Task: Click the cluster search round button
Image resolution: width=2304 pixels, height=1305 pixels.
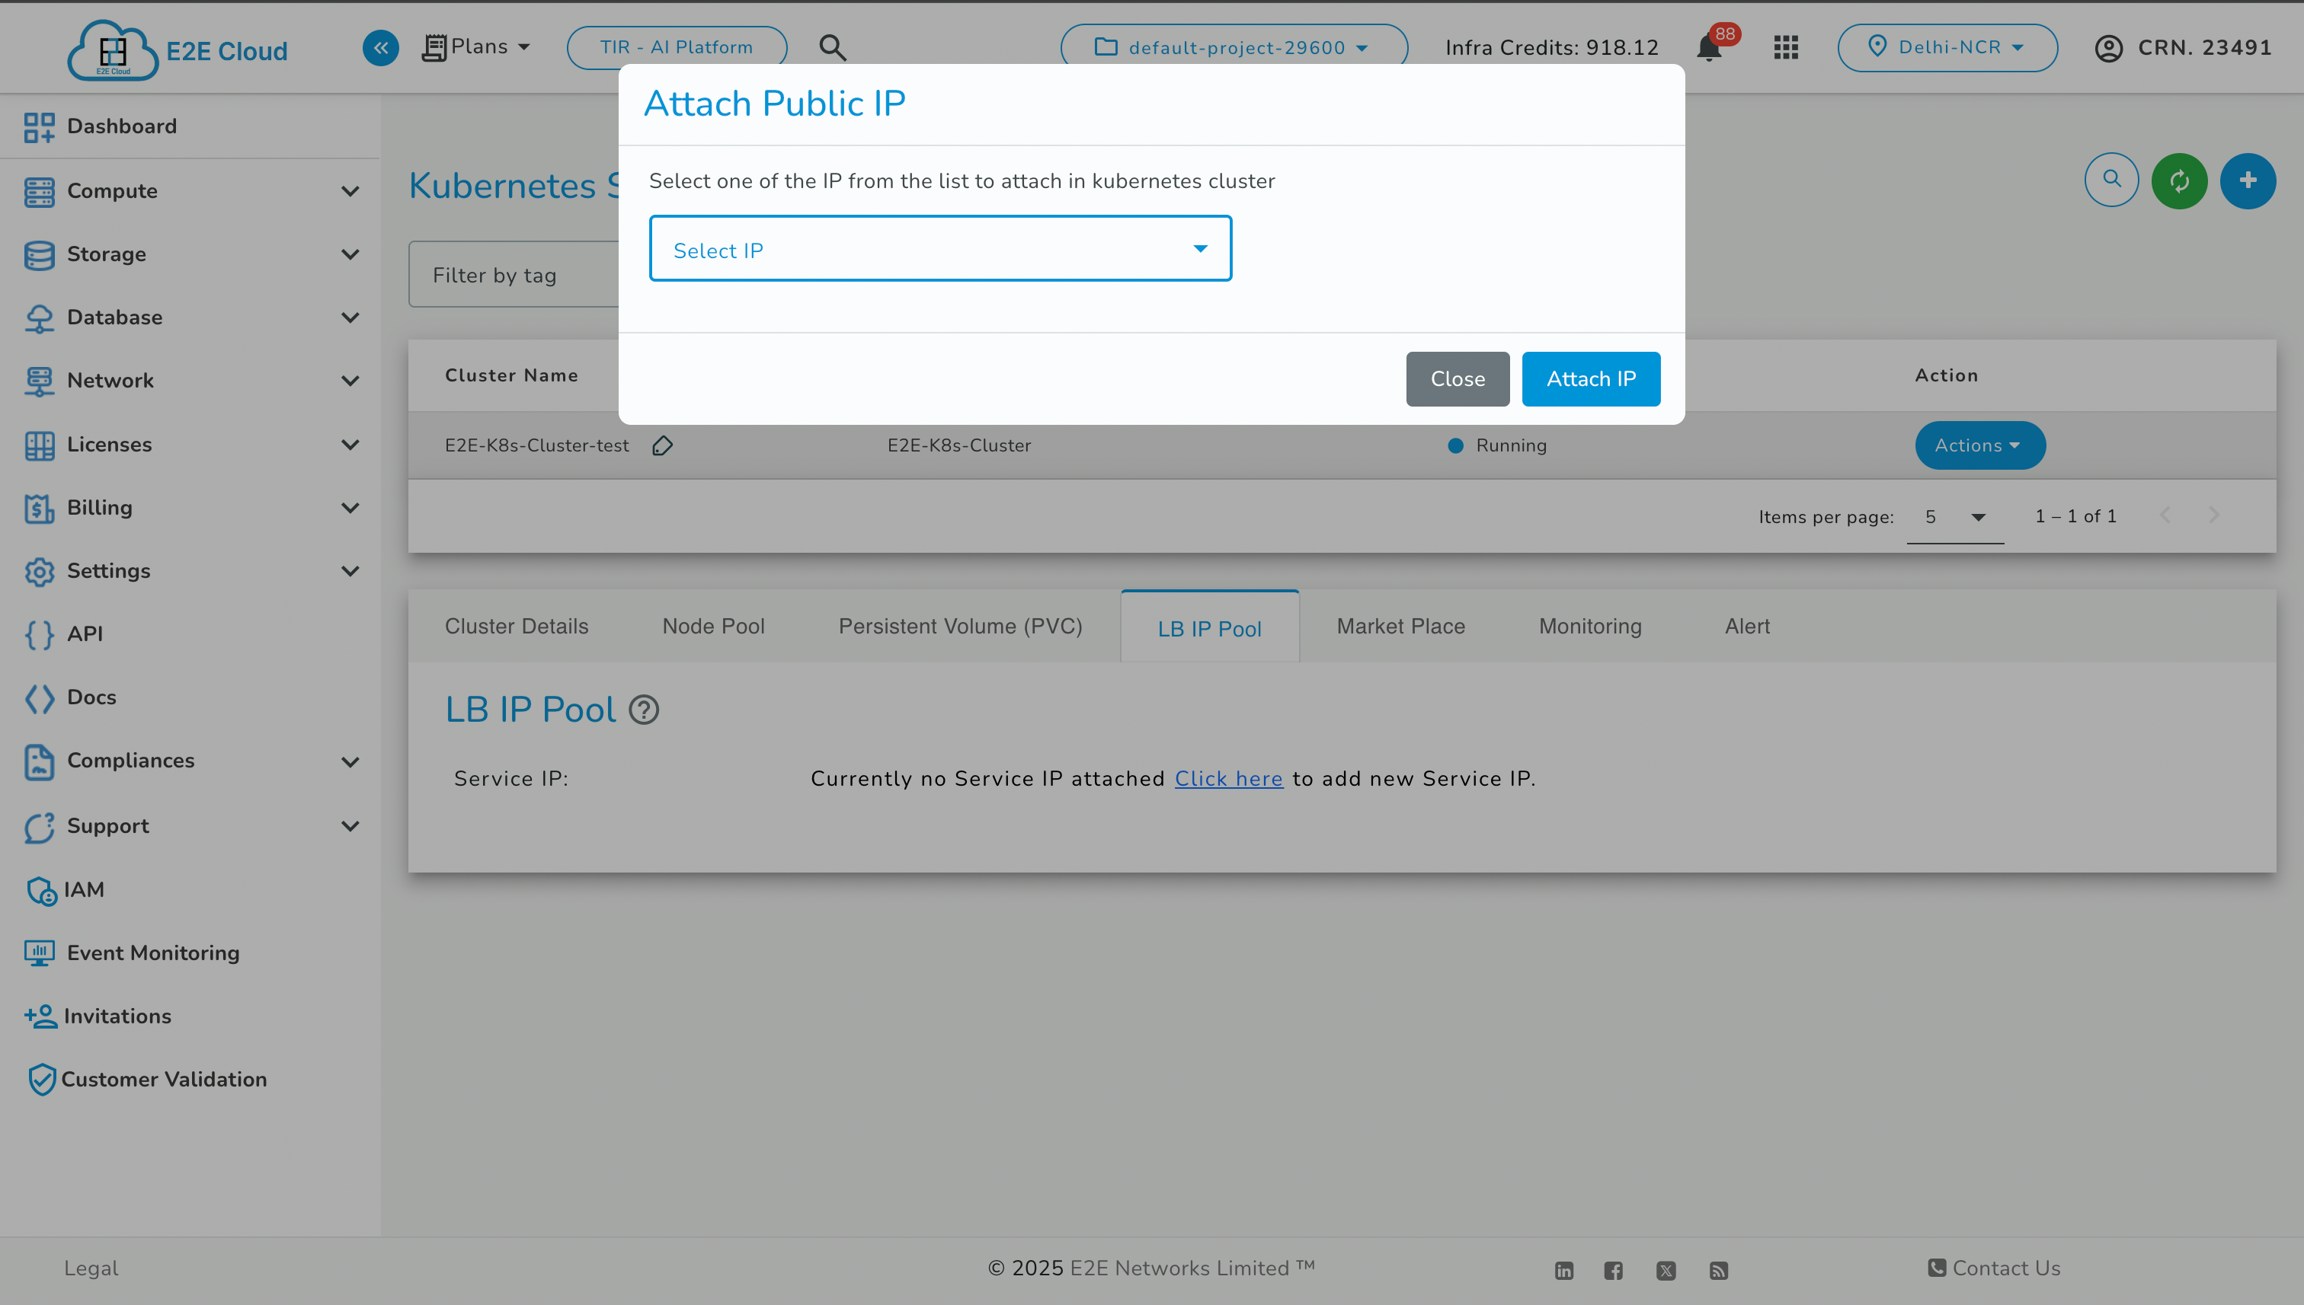Action: pyautogui.click(x=2111, y=180)
